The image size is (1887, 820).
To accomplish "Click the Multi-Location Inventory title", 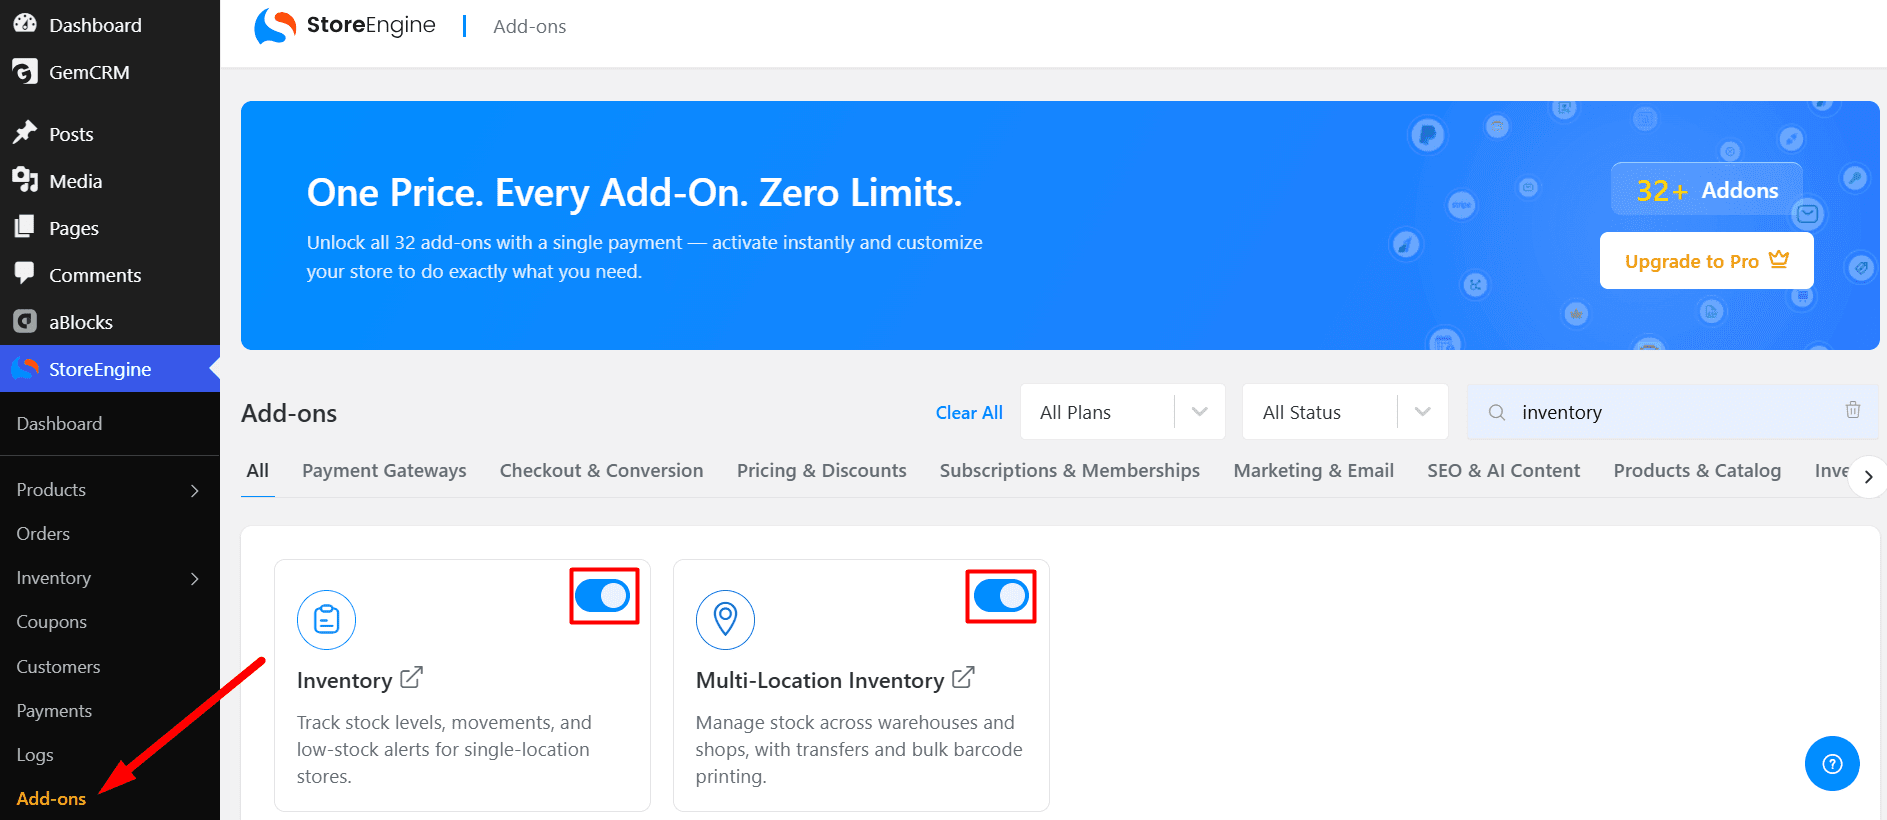I will [820, 681].
